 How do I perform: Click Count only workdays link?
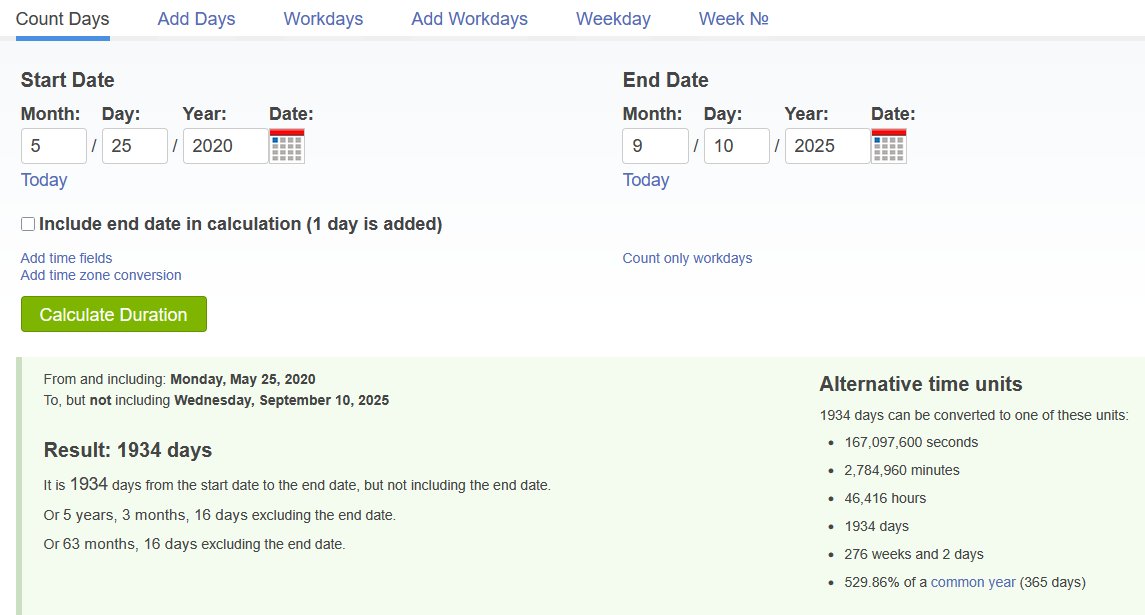point(687,258)
